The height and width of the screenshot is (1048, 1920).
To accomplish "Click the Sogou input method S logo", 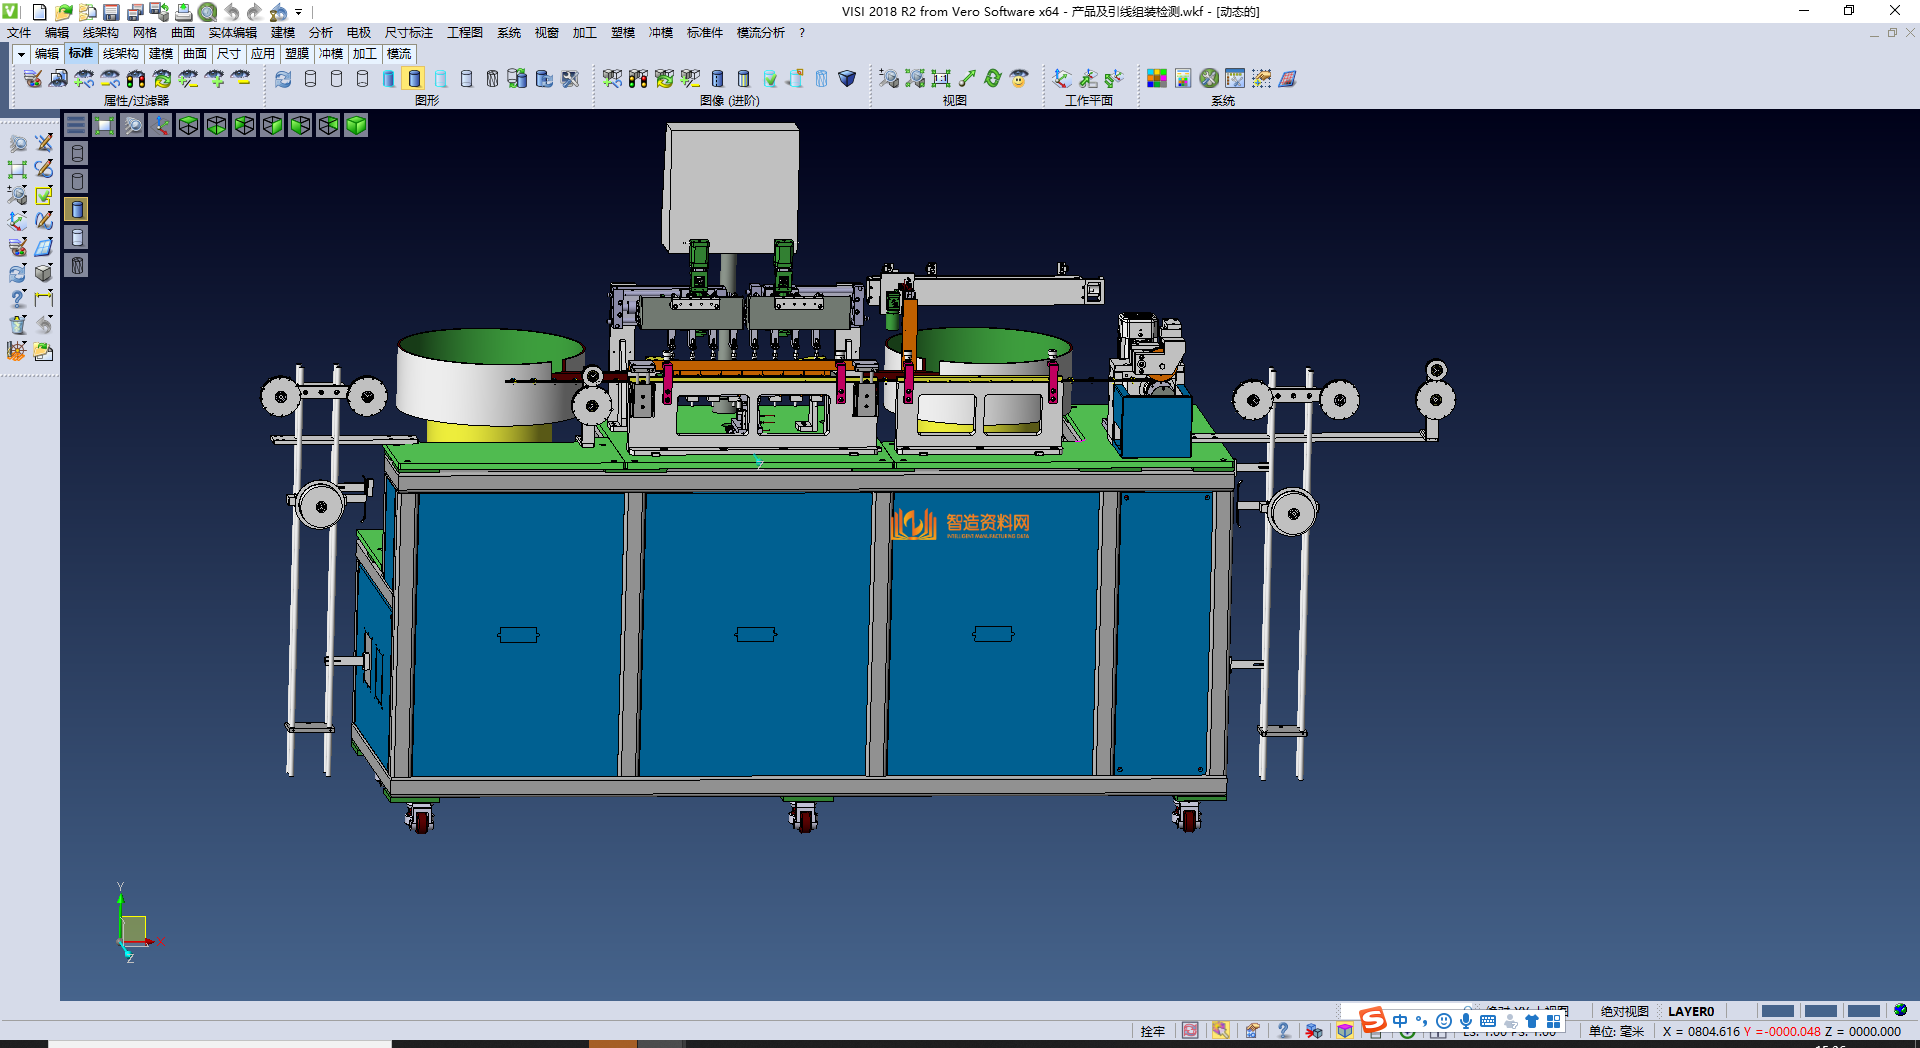I will tap(1373, 1020).
